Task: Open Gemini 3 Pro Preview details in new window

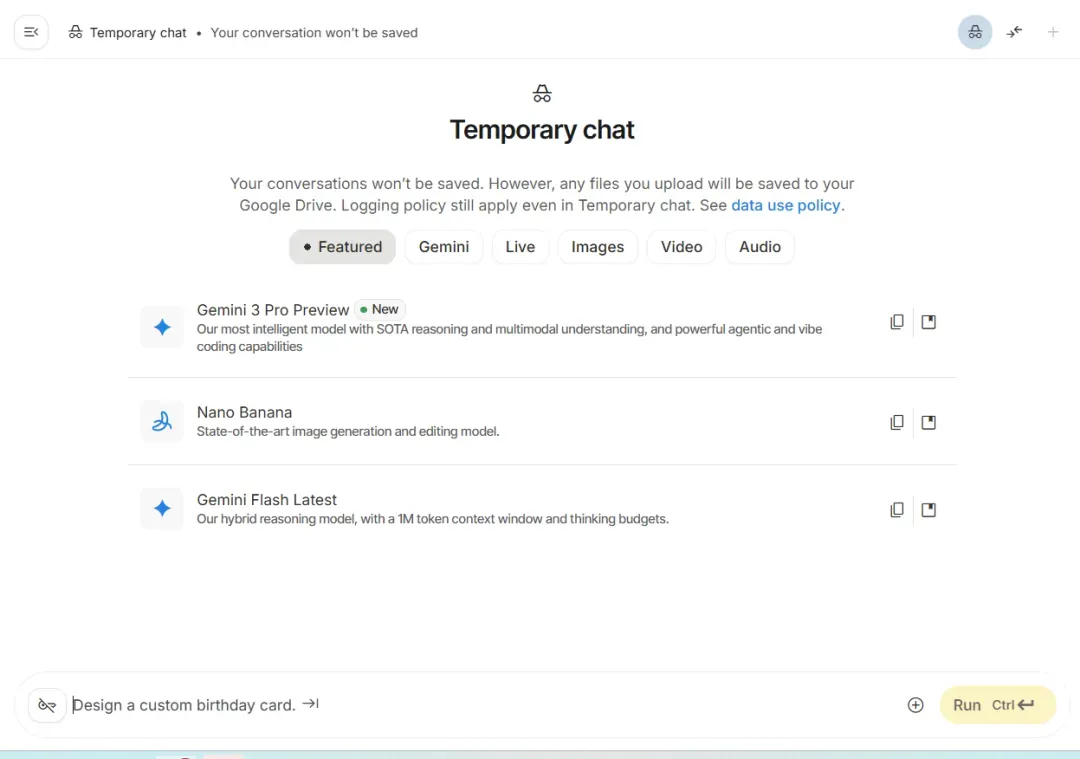Action: [x=928, y=322]
